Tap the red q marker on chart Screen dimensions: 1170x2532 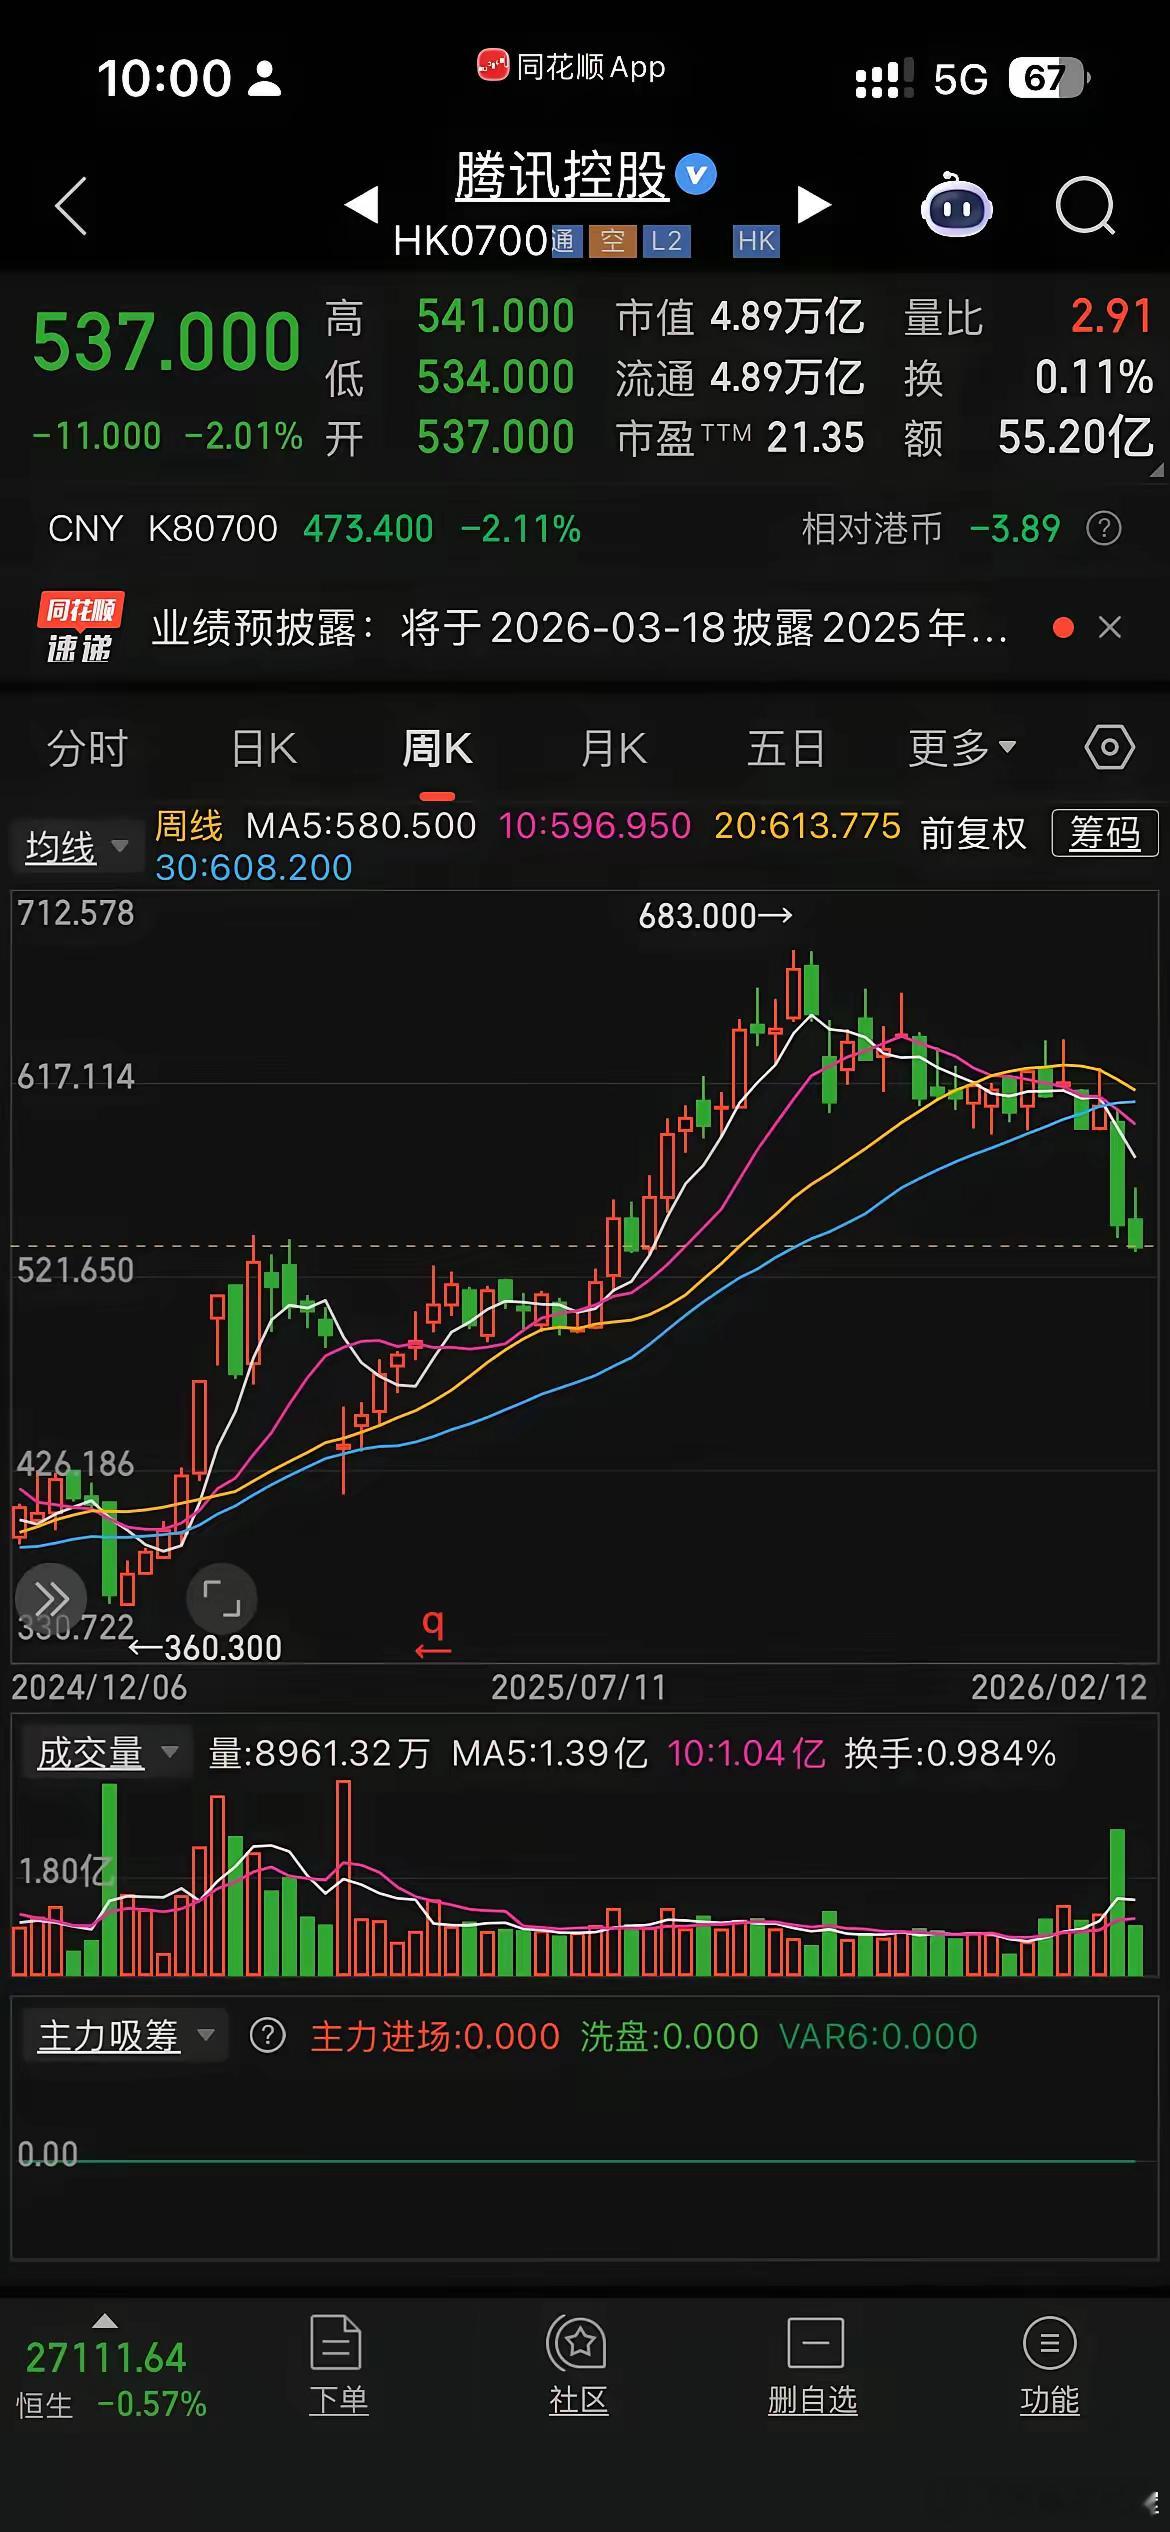click(433, 1635)
